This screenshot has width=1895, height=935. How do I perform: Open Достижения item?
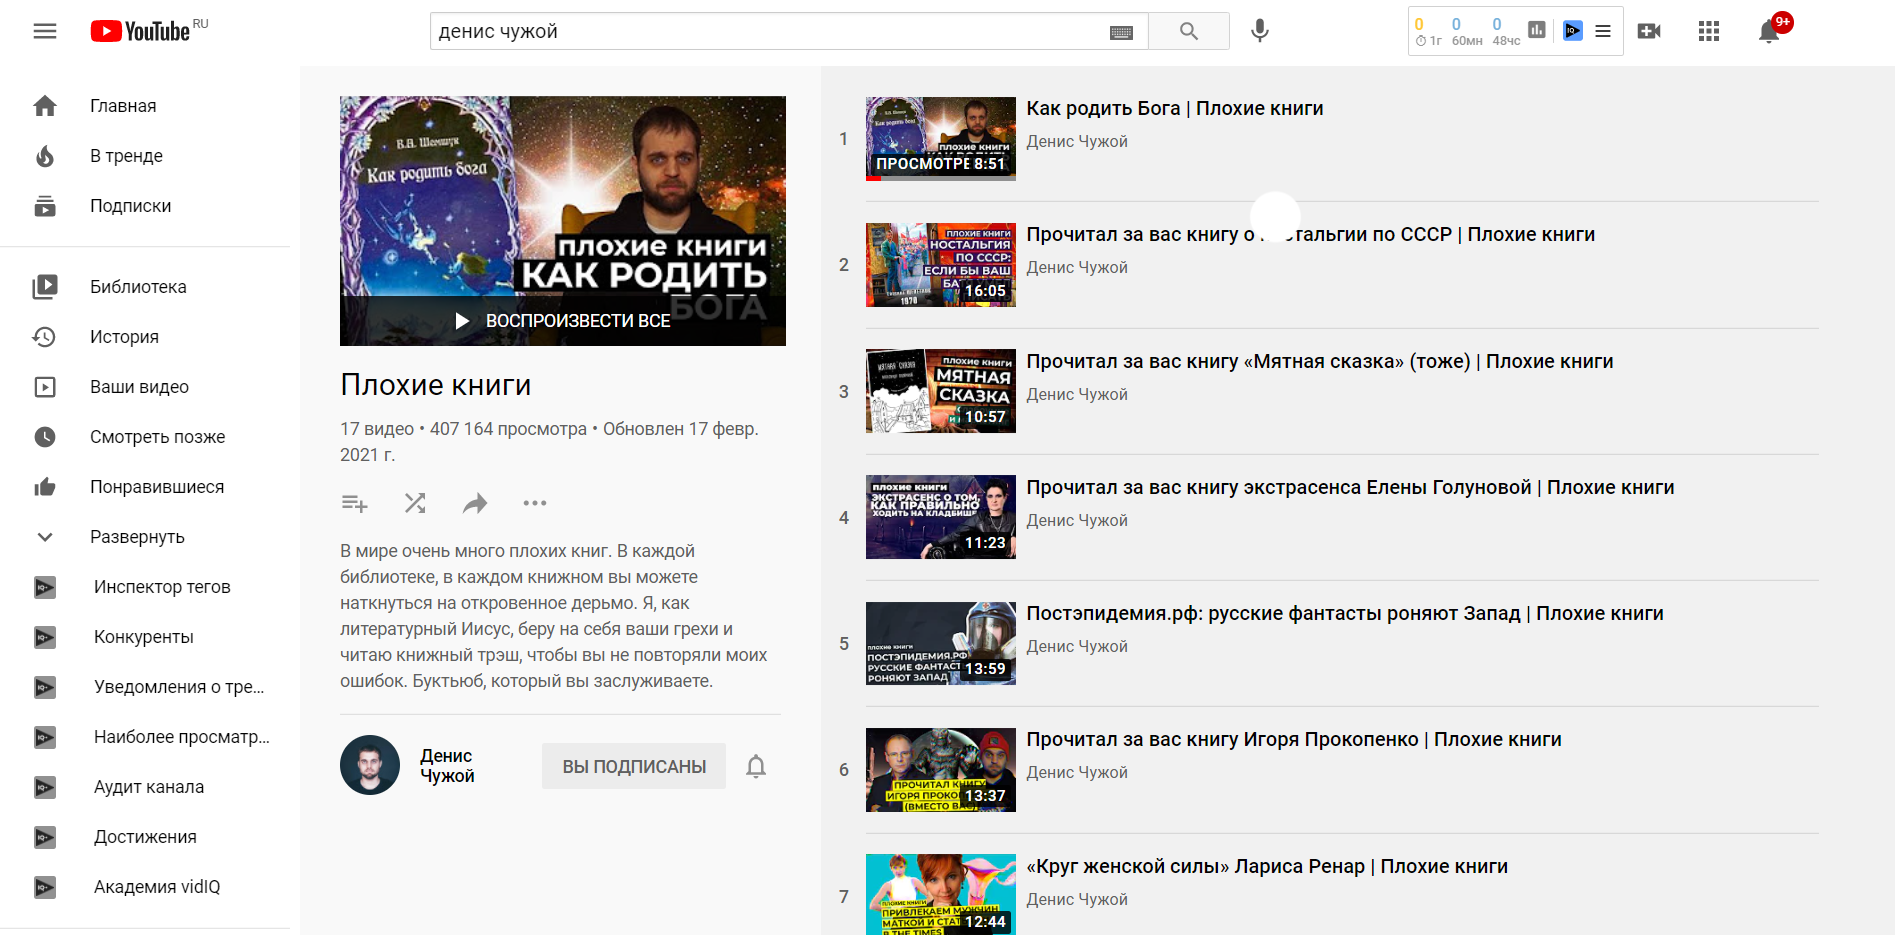point(145,837)
